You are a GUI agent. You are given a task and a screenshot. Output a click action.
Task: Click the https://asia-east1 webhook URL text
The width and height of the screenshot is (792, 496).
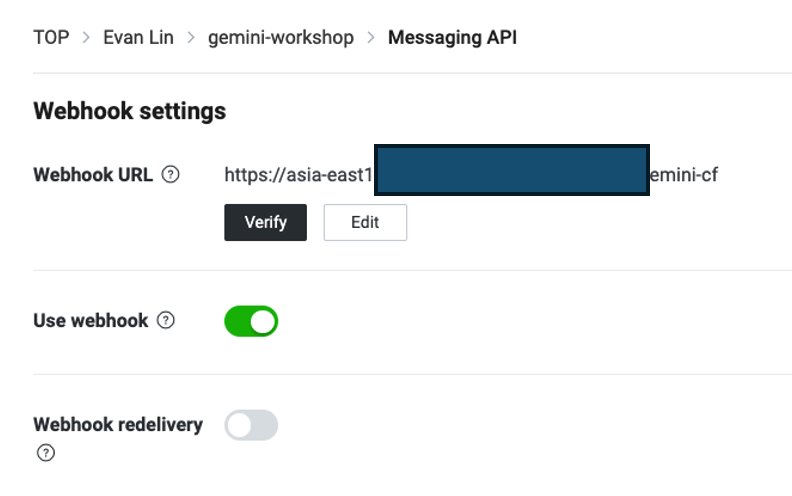coord(299,175)
